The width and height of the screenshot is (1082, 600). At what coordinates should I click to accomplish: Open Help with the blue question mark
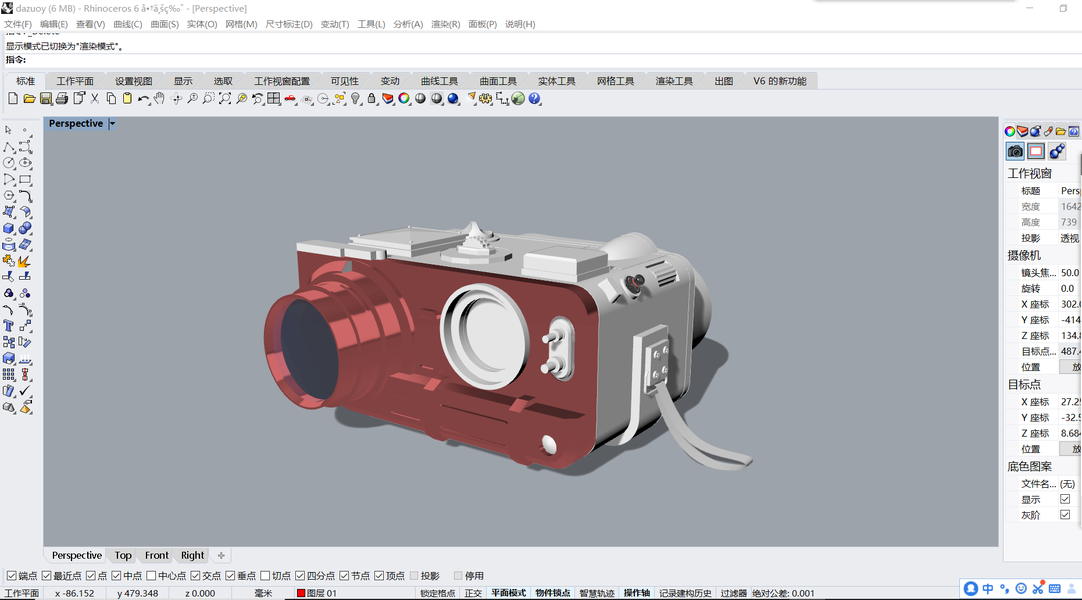click(535, 99)
